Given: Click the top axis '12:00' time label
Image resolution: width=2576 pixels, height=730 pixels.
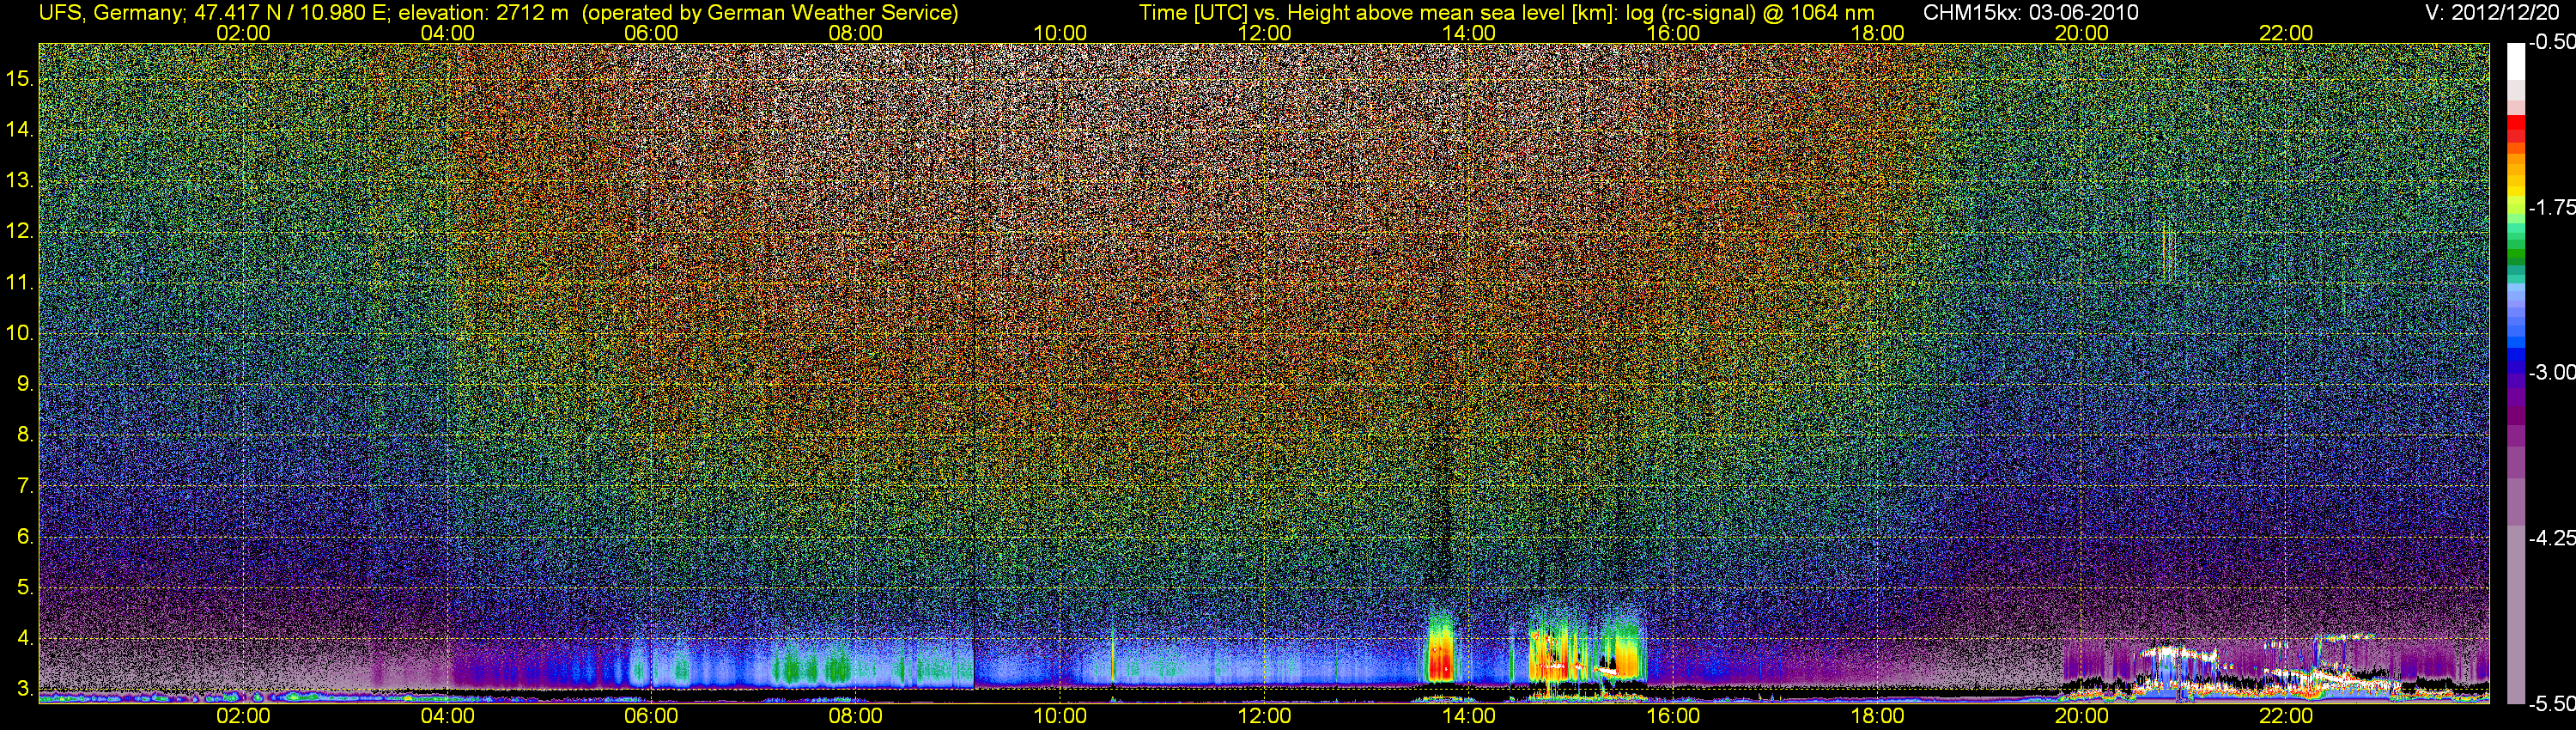Looking at the screenshot, I should pos(1264,33).
